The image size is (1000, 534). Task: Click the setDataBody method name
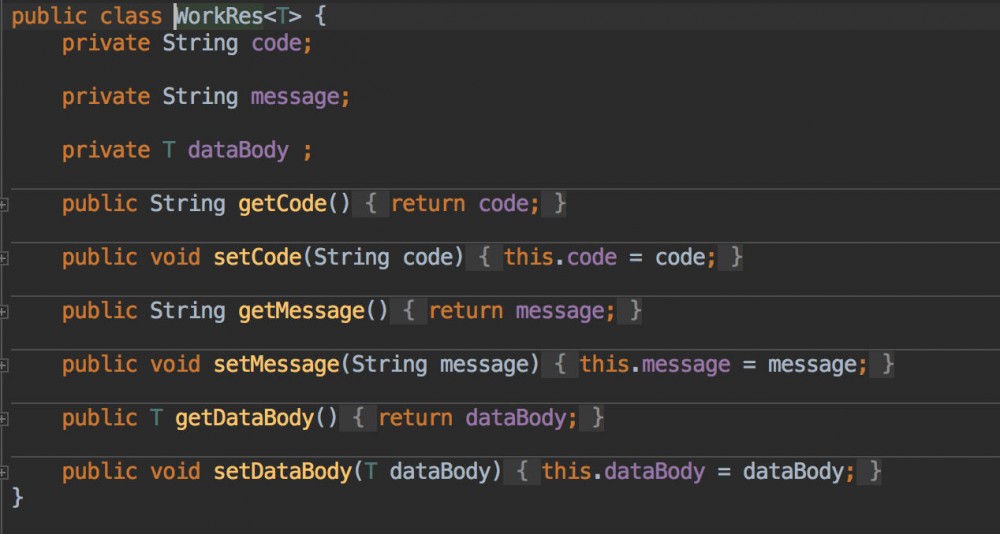282,470
